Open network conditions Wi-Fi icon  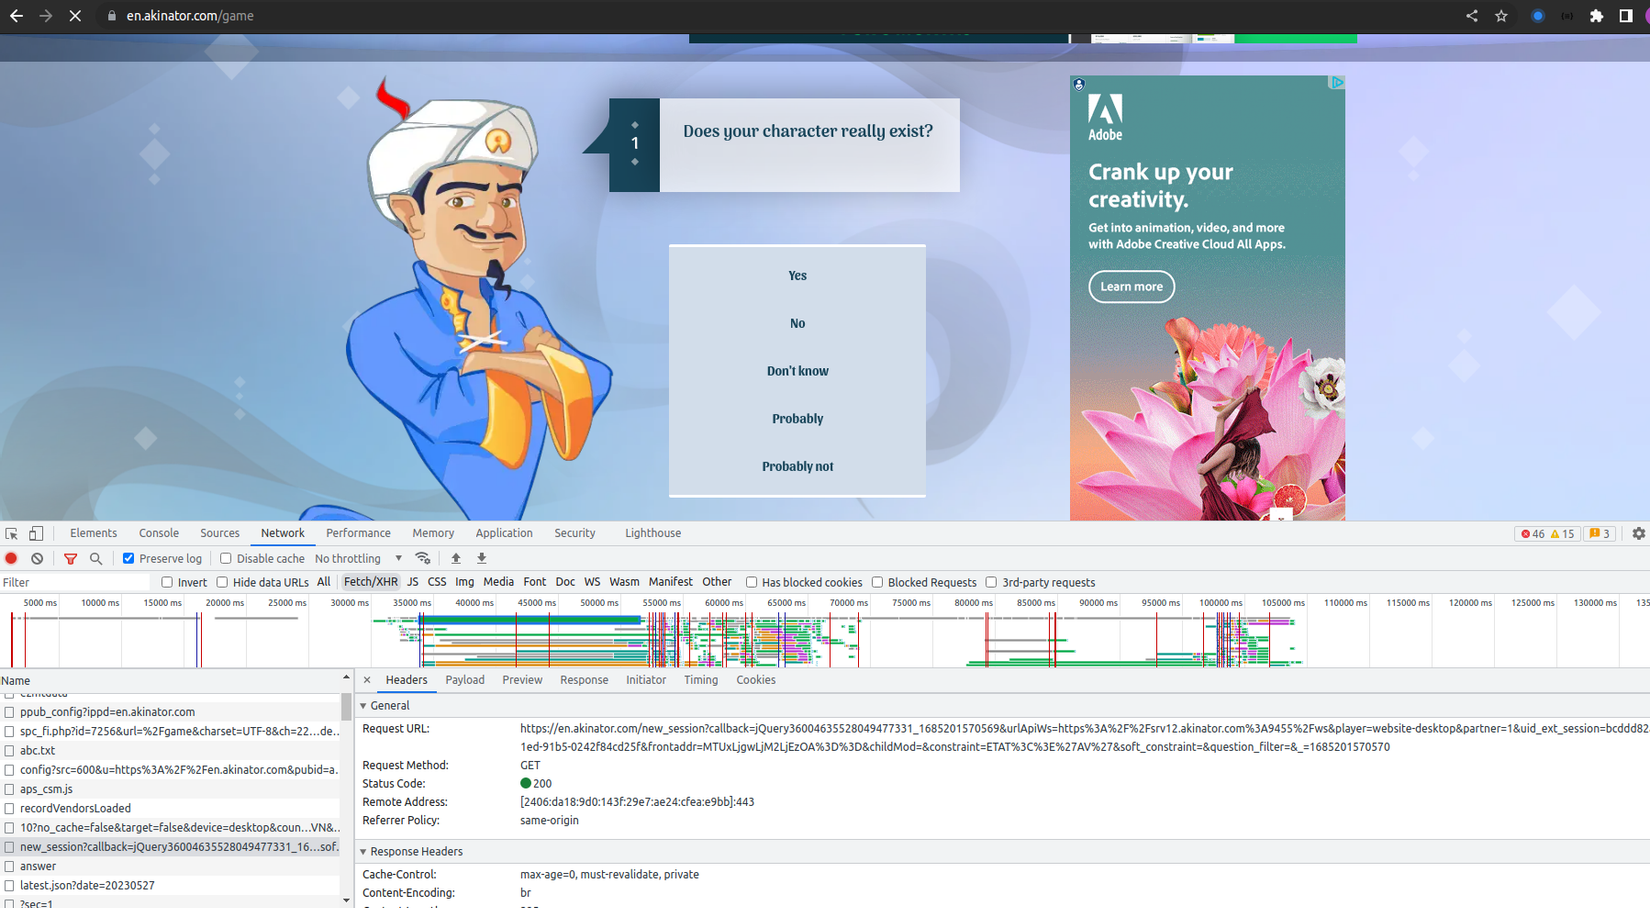423,559
